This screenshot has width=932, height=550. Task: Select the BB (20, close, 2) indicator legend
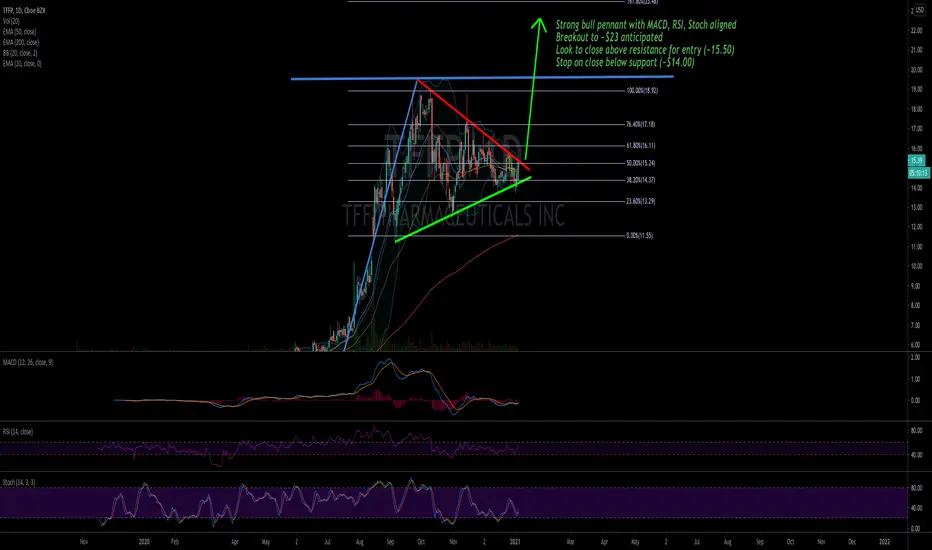coord(20,54)
